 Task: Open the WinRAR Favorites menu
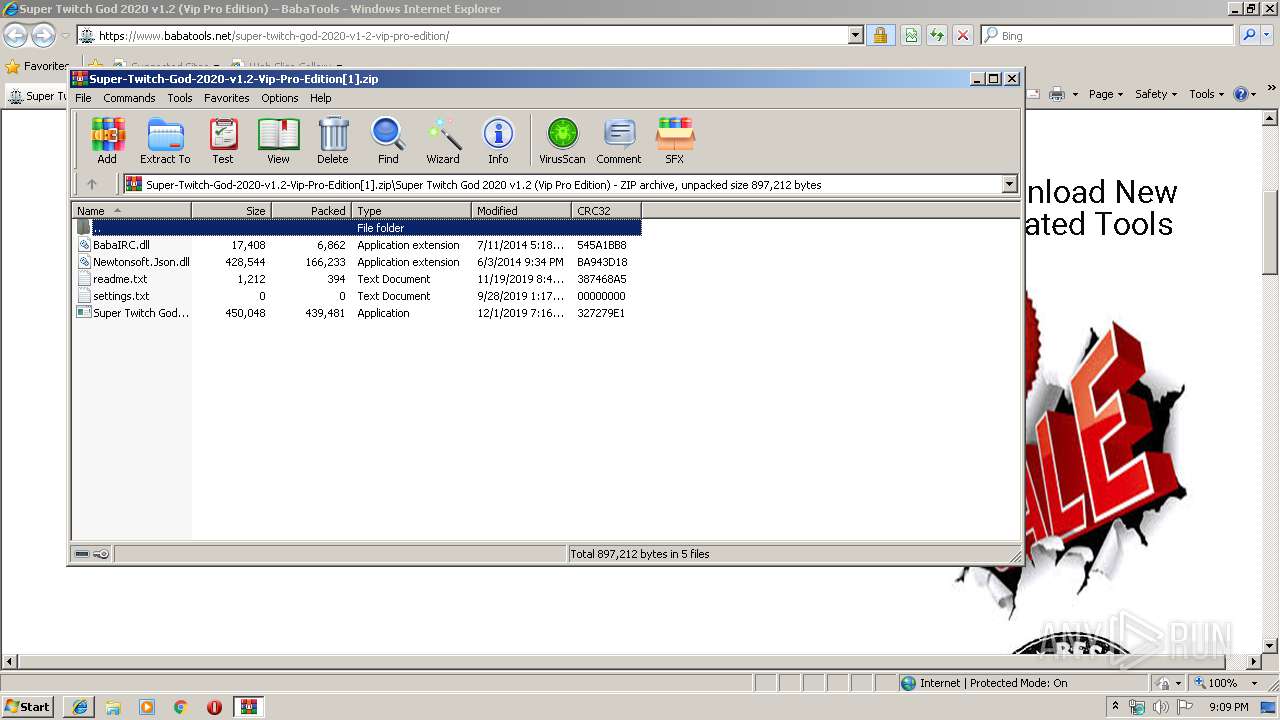point(227,98)
